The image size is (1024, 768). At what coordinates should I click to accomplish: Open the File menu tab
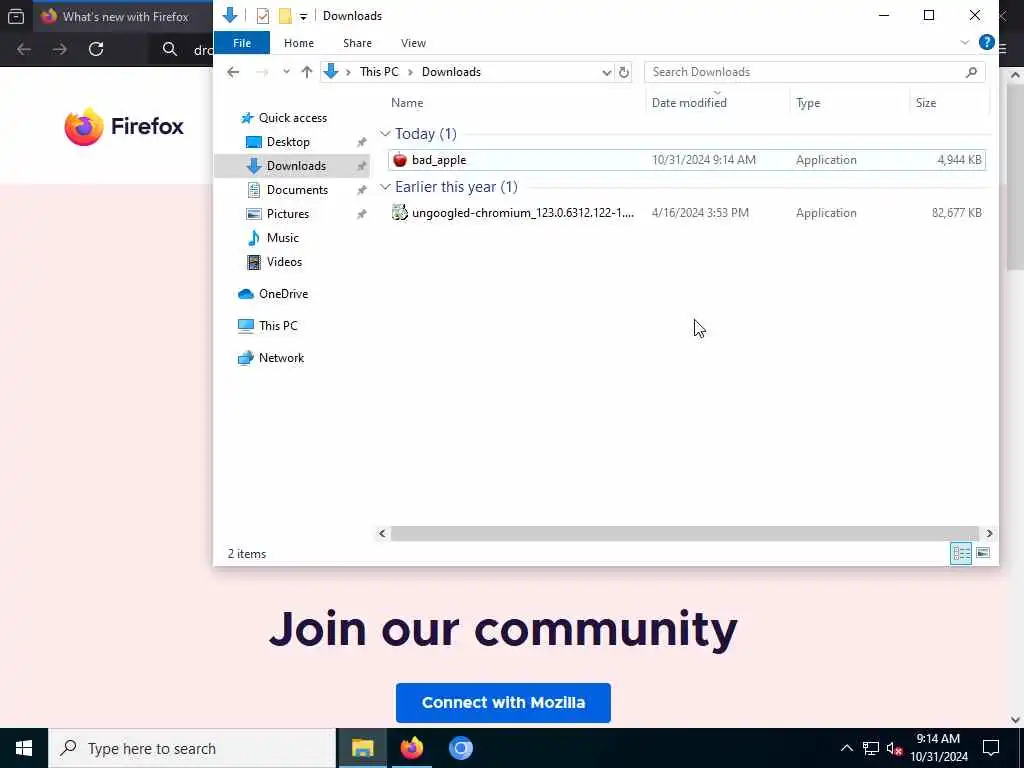click(242, 42)
